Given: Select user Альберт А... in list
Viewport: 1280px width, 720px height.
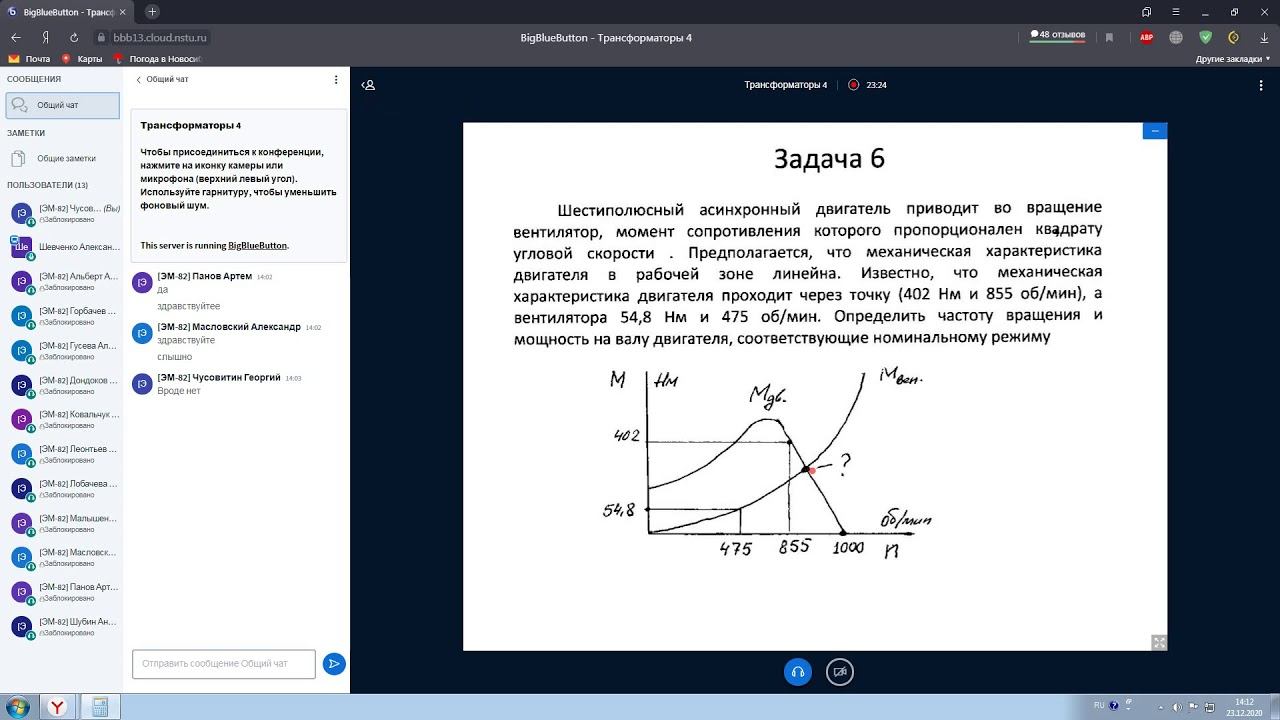Looking at the screenshot, I should (x=62, y=281).
